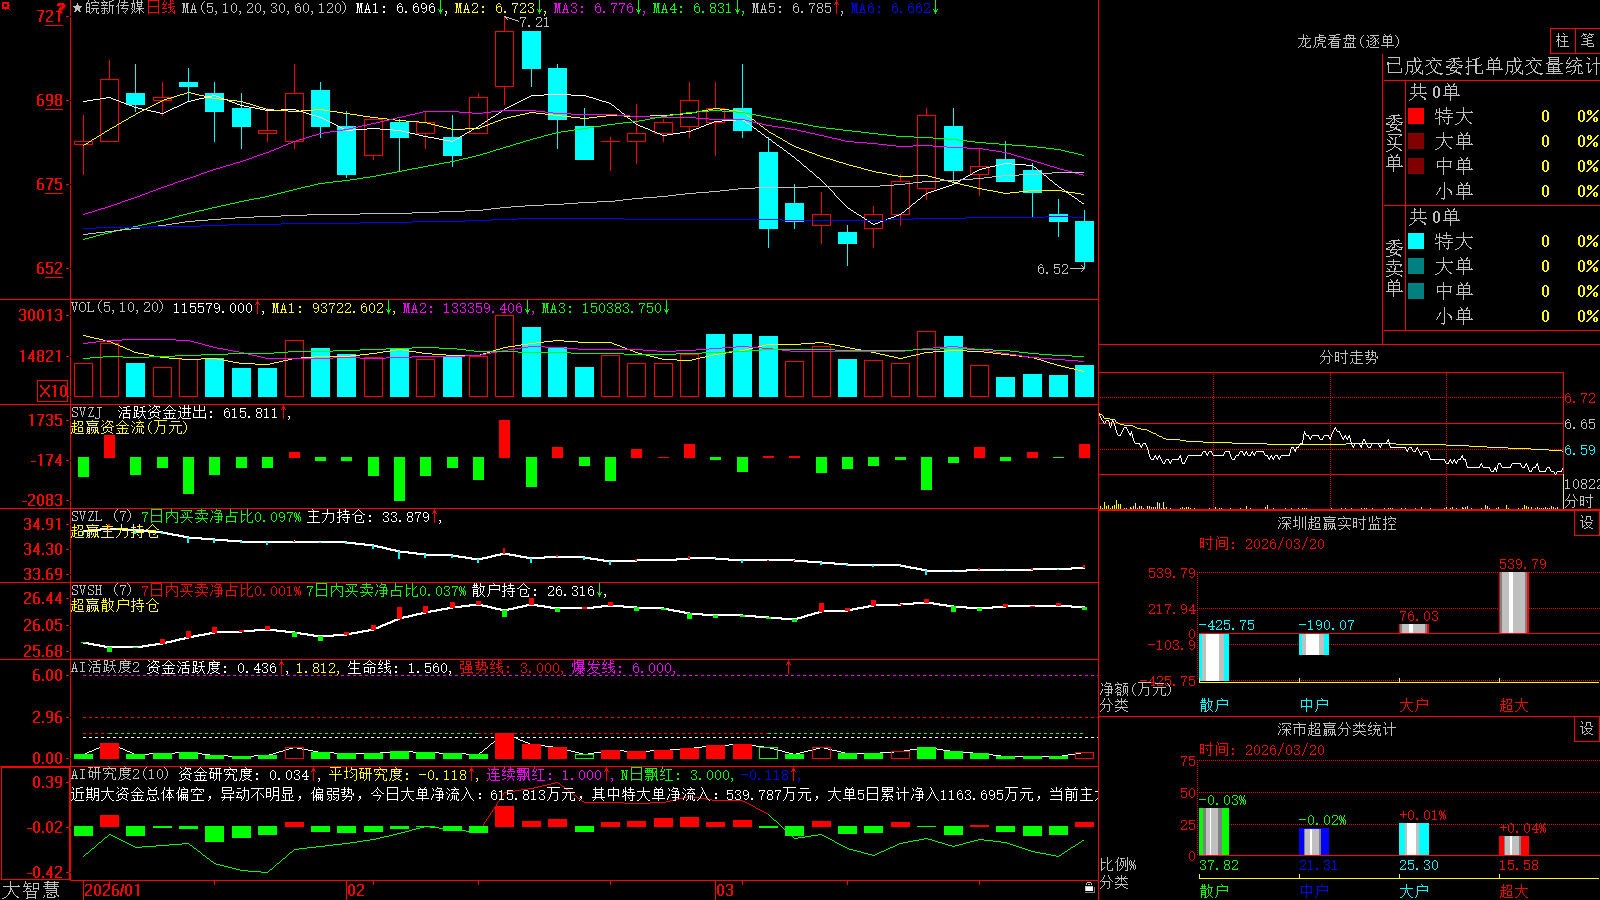Click the 散户 -425.75 bar in 实时监控
Image resolution: width=1600 pixels, height=900 pixels.
(1214, 657)
